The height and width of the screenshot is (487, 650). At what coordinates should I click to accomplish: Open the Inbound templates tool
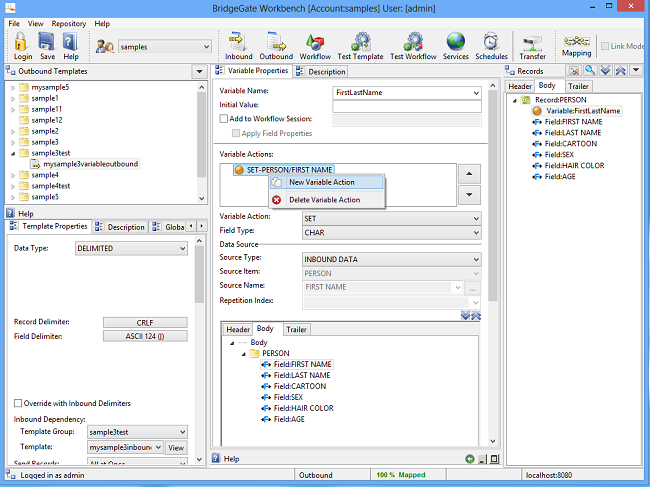point(238,46)
